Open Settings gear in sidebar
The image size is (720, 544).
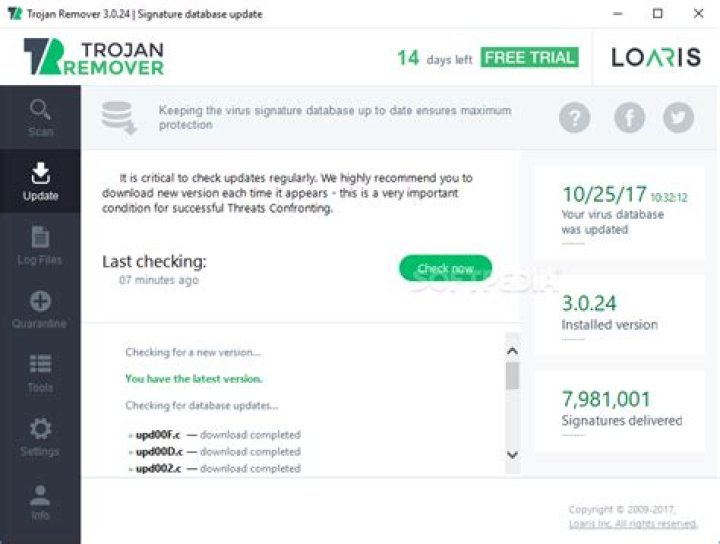[40, 436]
